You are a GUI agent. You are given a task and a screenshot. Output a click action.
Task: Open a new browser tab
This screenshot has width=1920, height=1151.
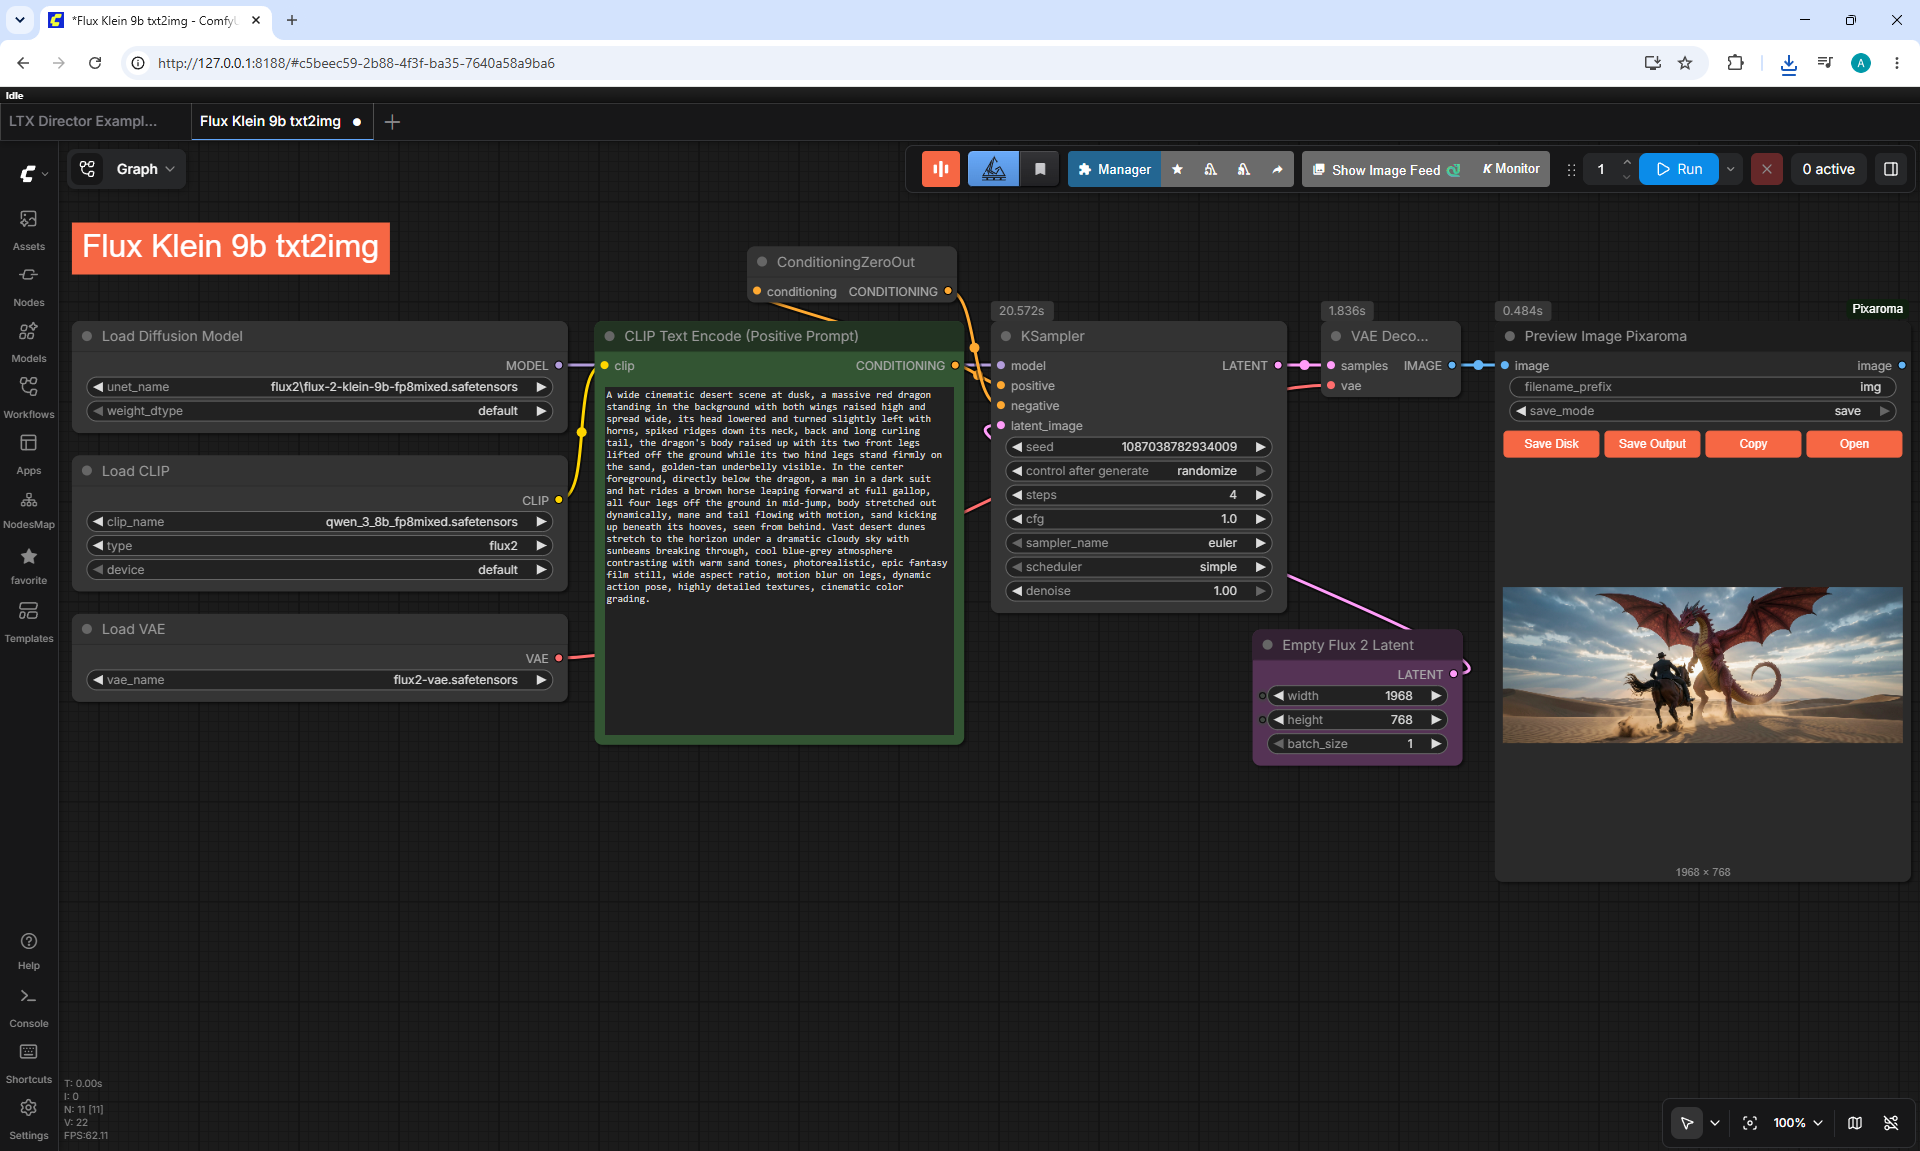coord(292,20)
